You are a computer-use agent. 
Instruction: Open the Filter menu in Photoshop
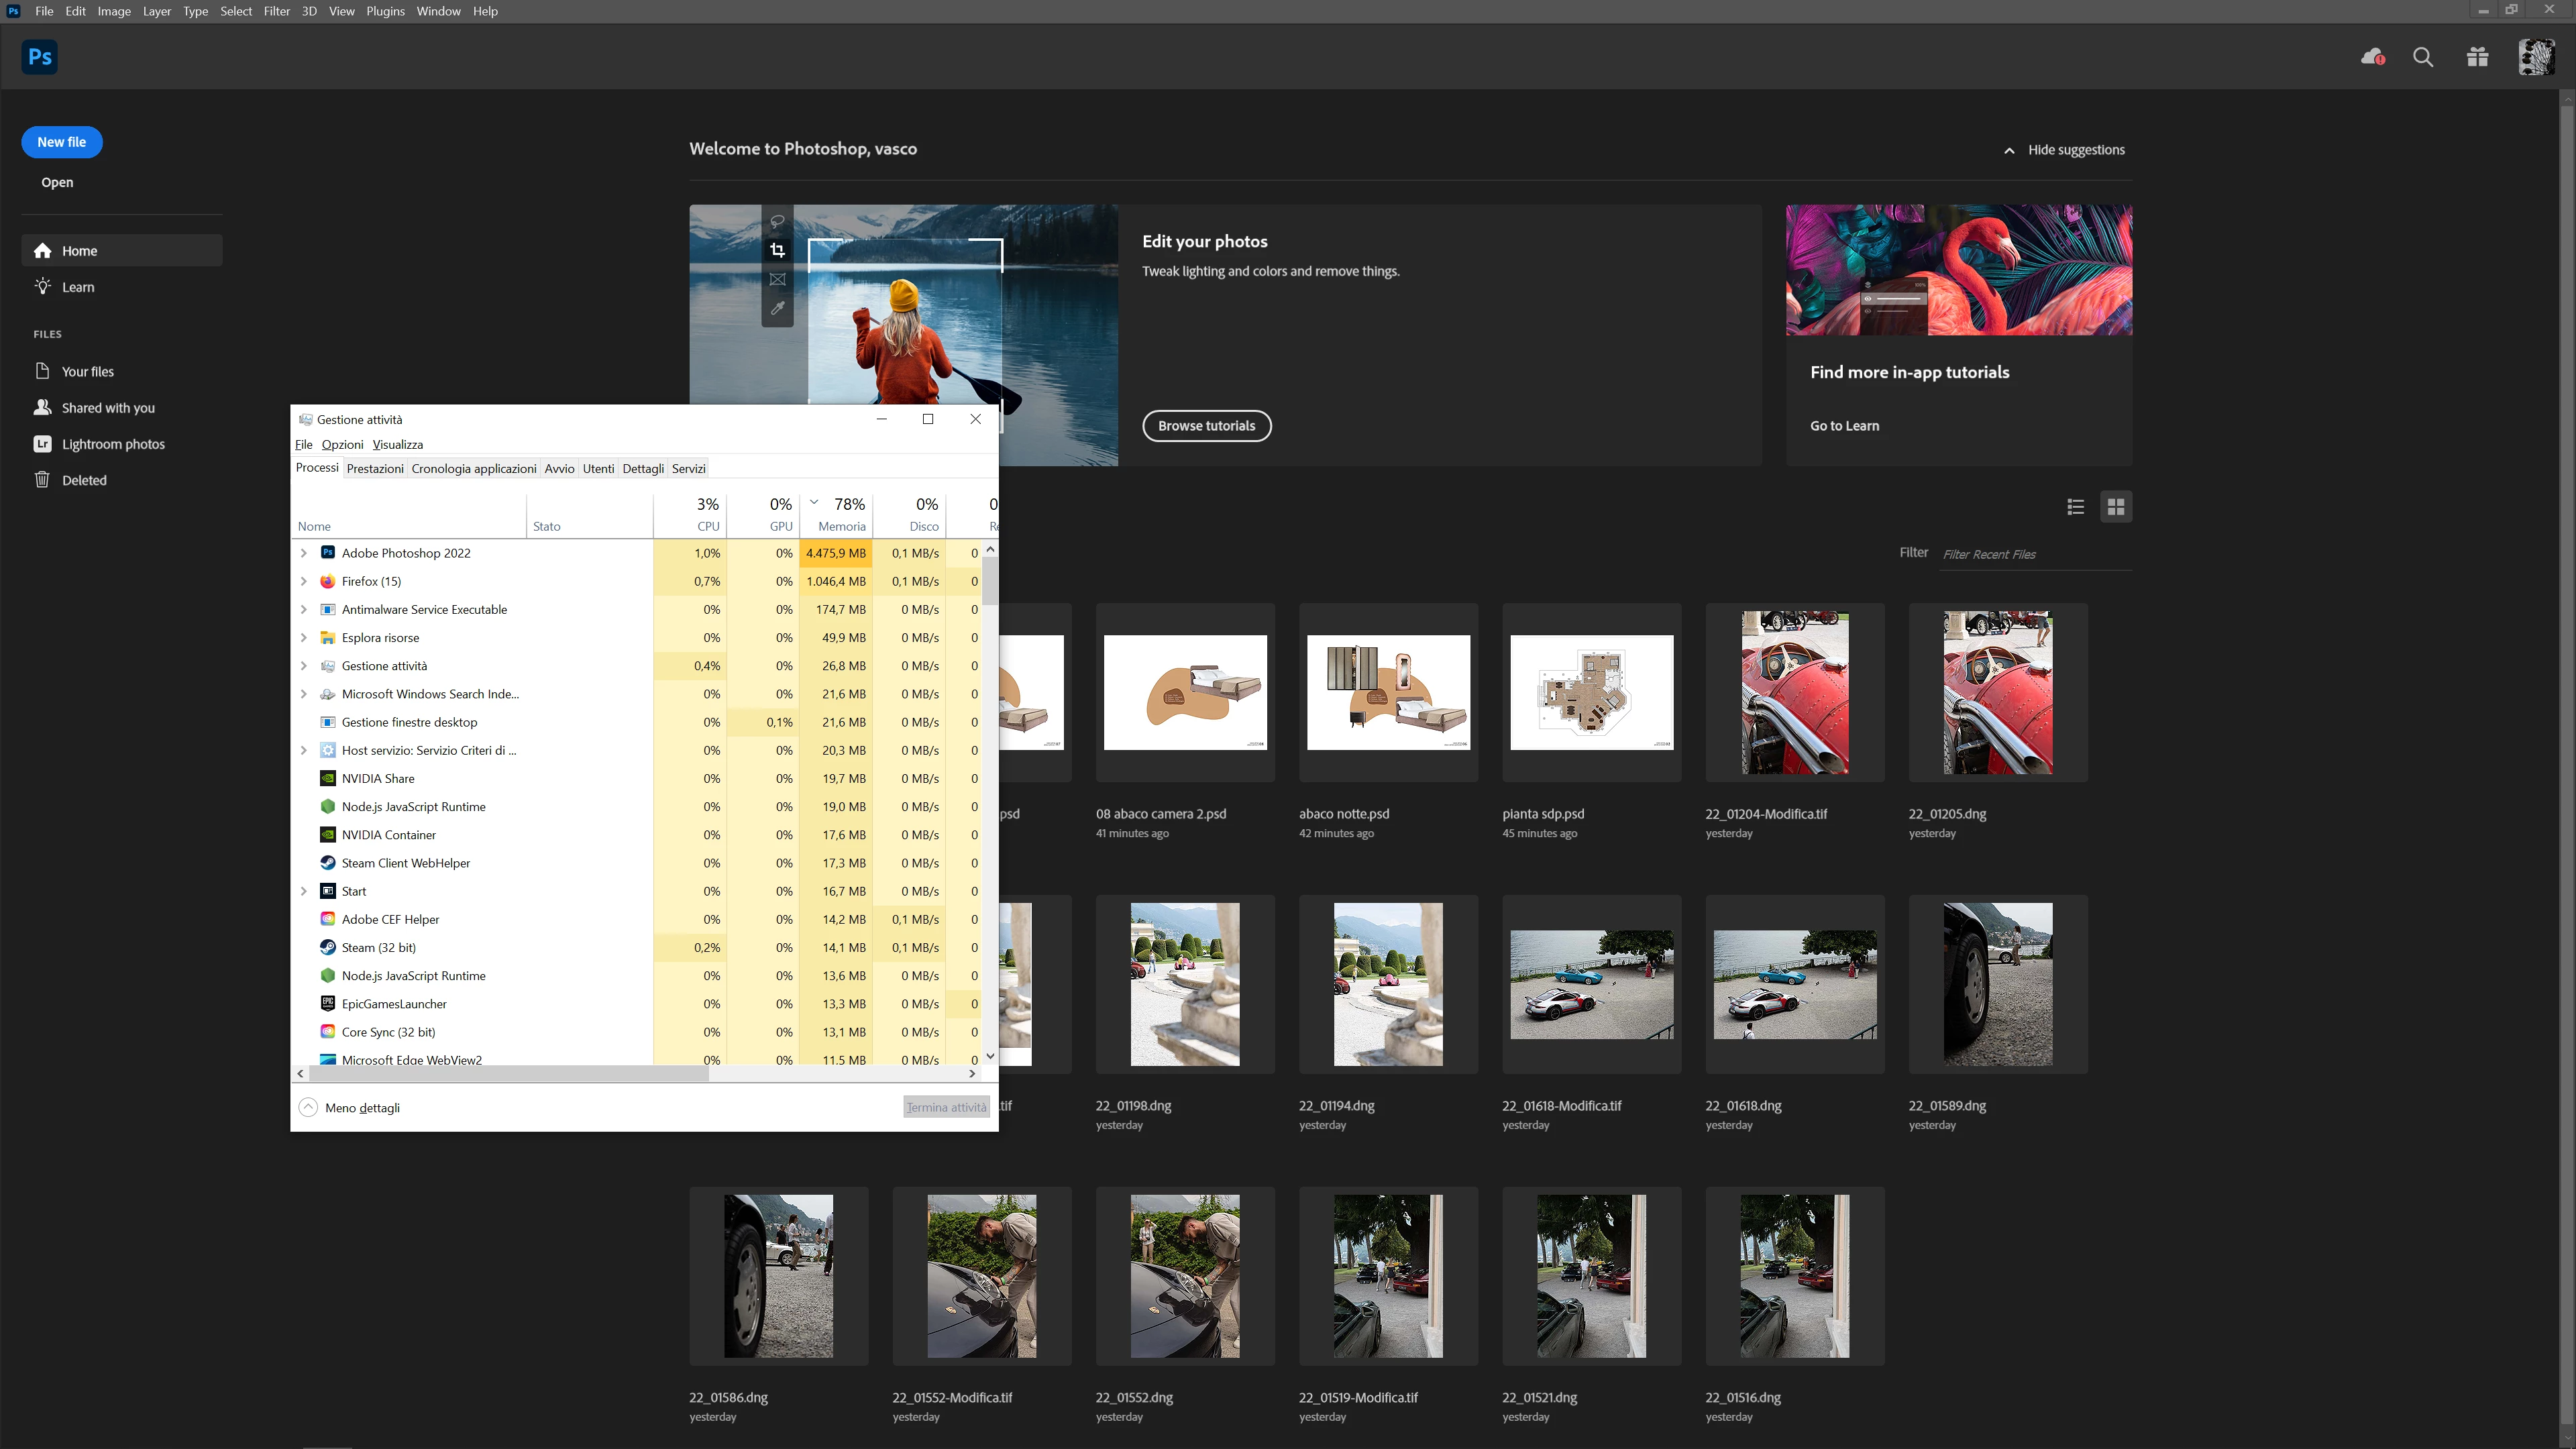point(276,11)
